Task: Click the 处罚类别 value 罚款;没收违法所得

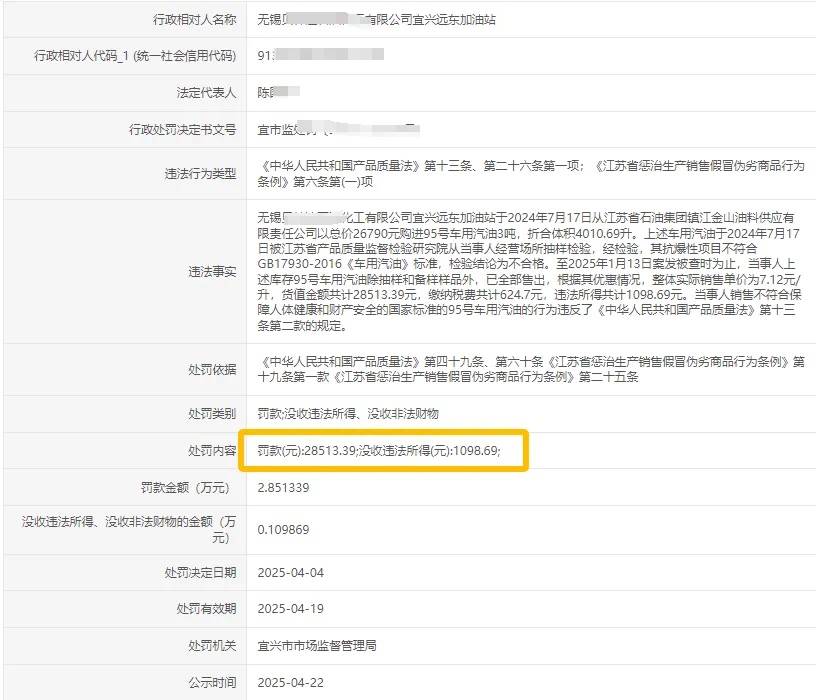Action: coord(347,413)
